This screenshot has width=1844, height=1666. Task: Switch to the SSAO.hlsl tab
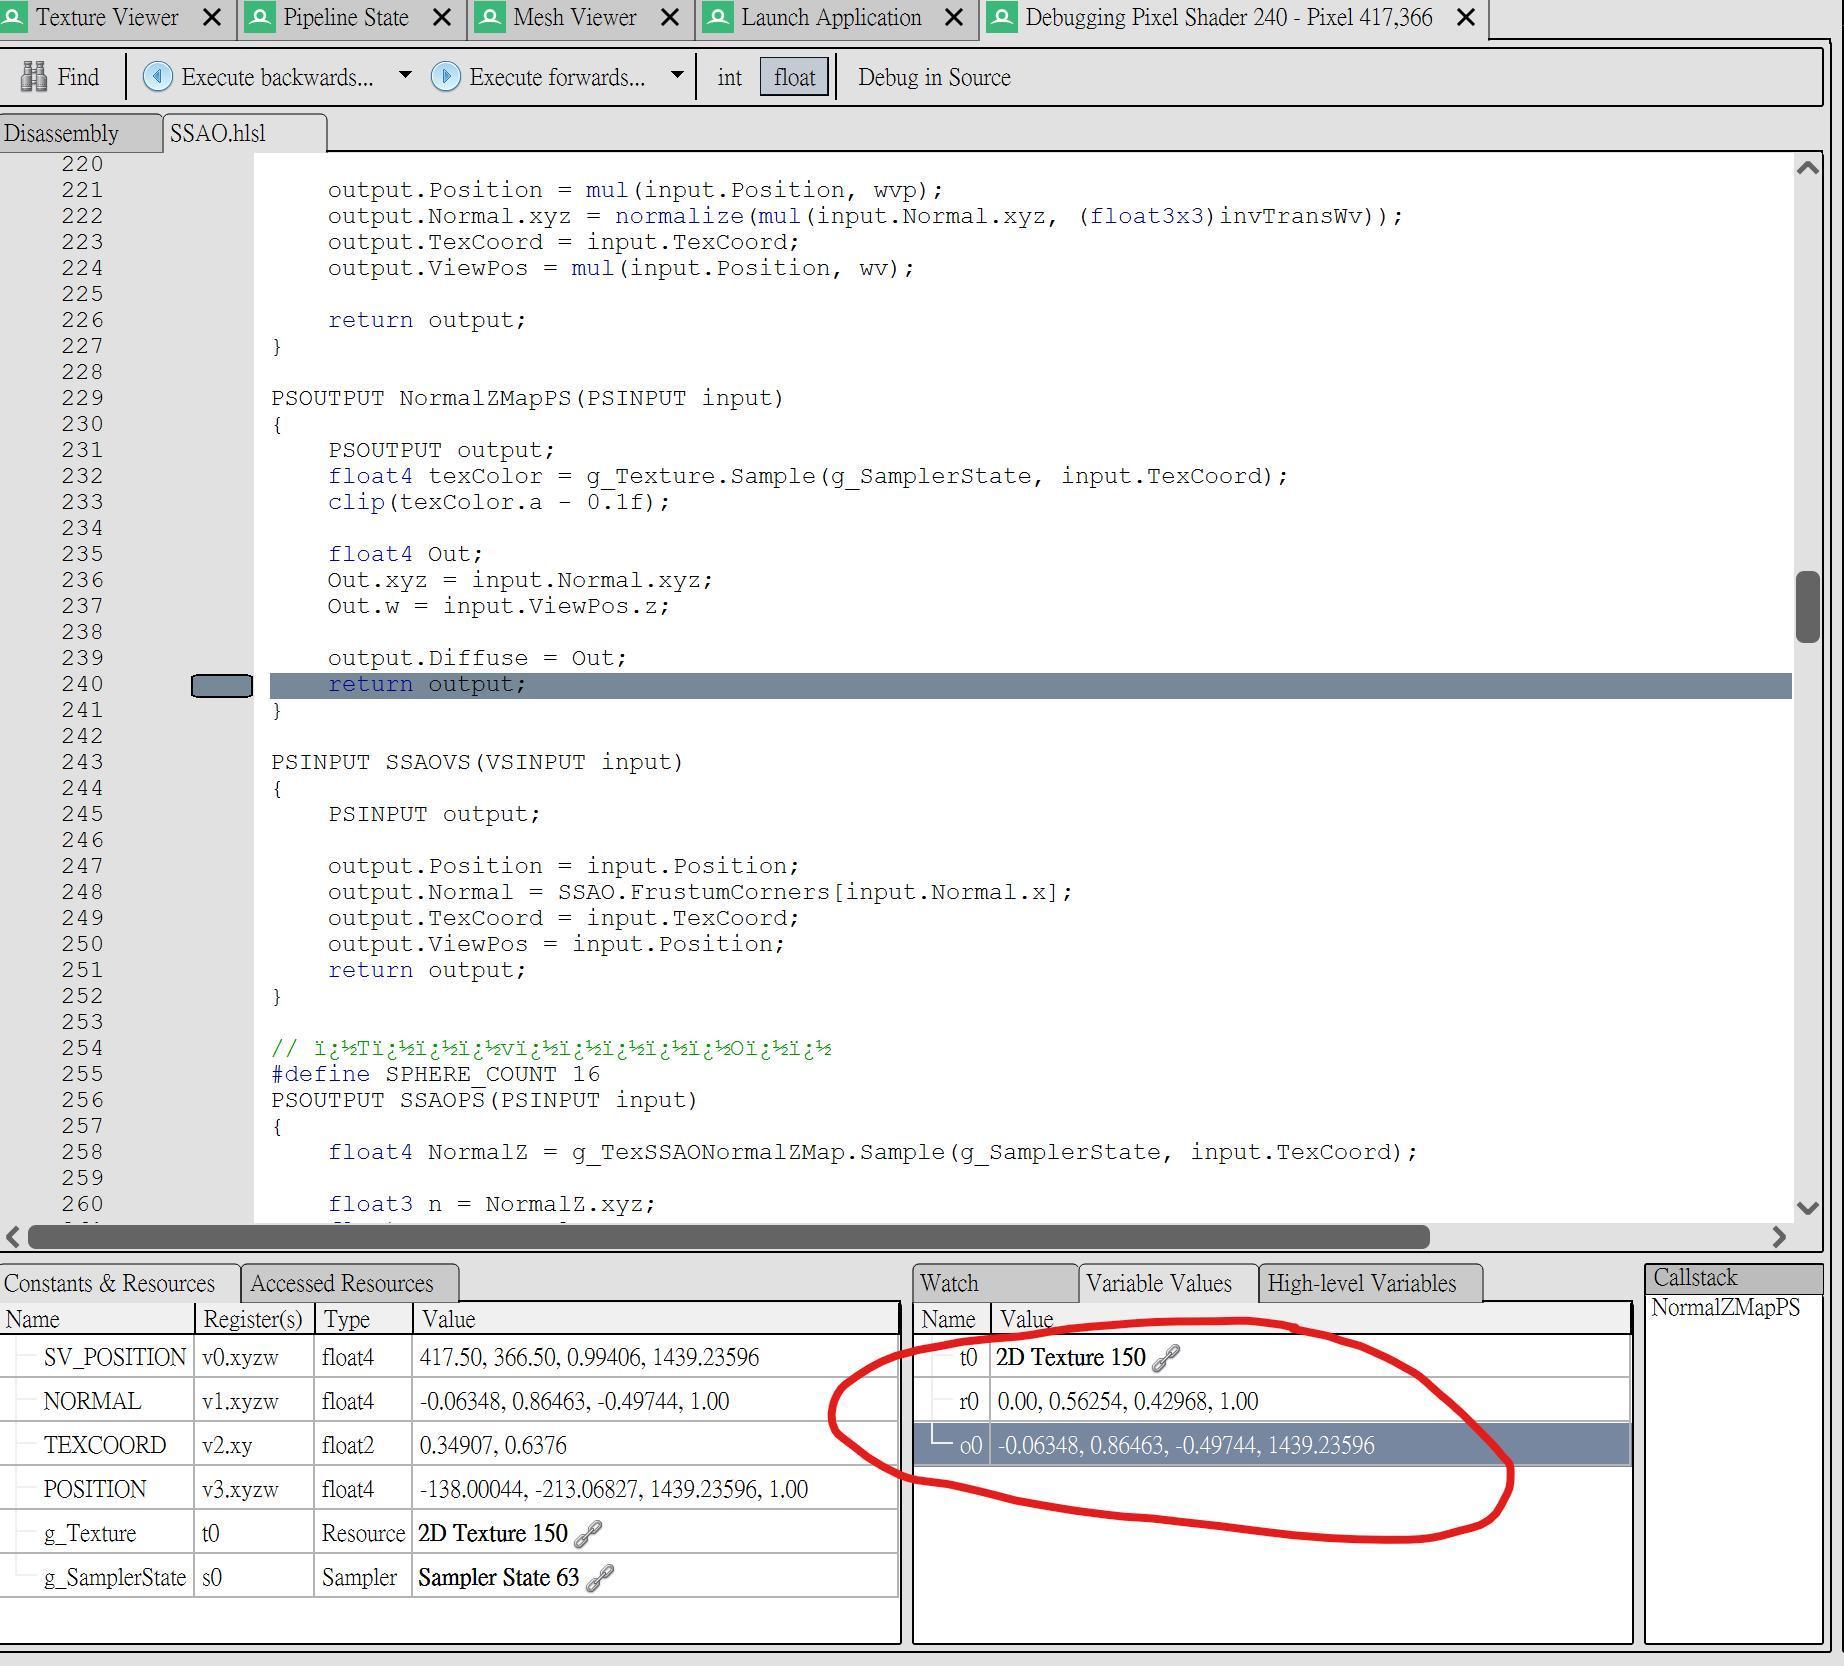244,133
